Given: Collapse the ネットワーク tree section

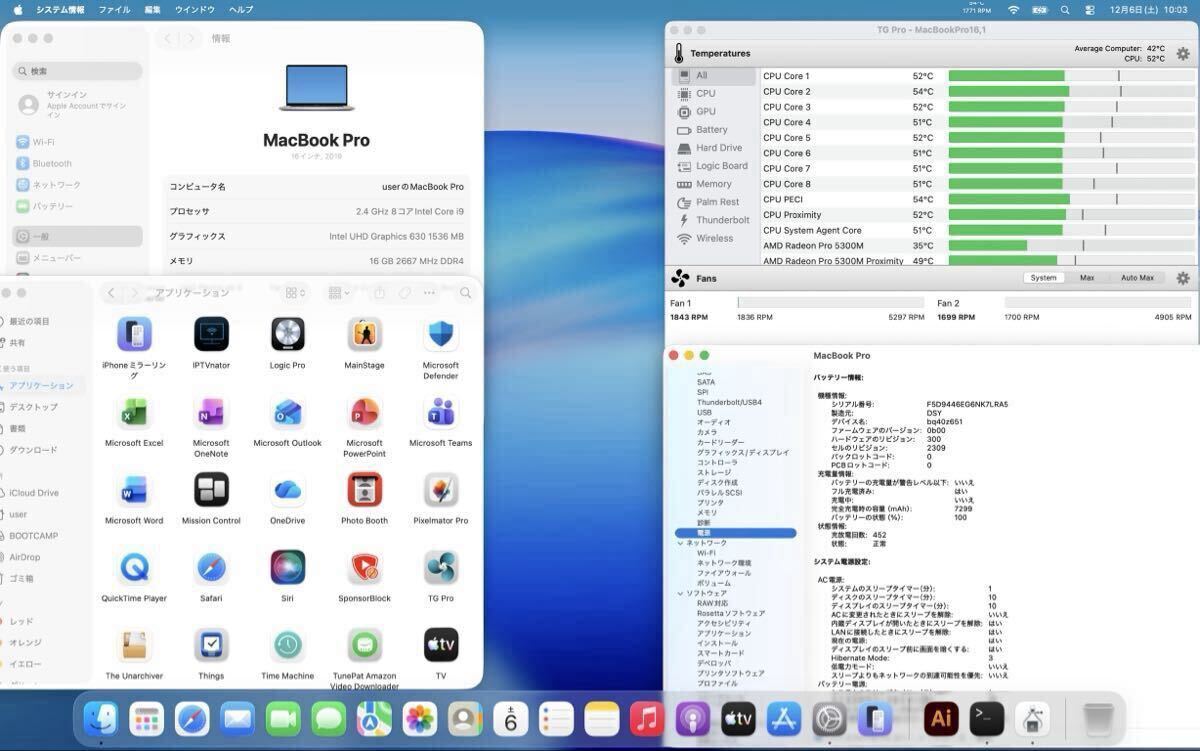Looking at the screenshot, I should pyautogui.click(x=680, y=543).
